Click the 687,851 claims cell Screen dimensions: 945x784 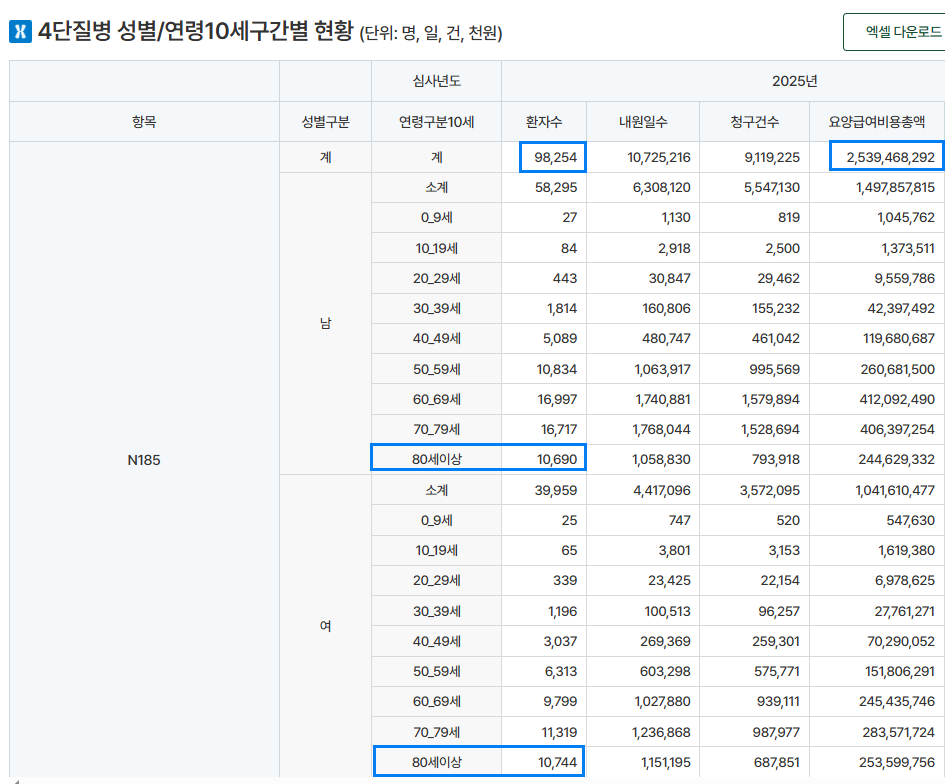pos(755,762)
